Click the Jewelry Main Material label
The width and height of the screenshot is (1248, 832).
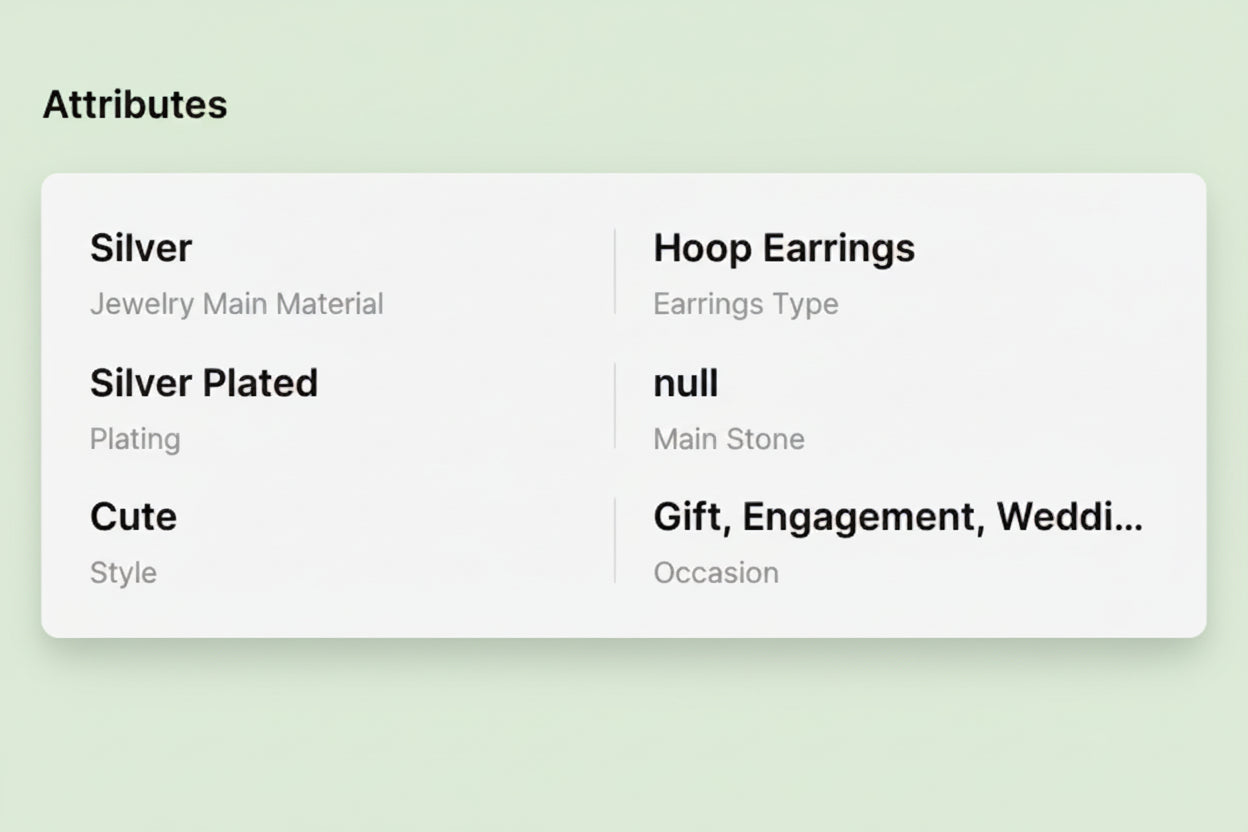236,304
